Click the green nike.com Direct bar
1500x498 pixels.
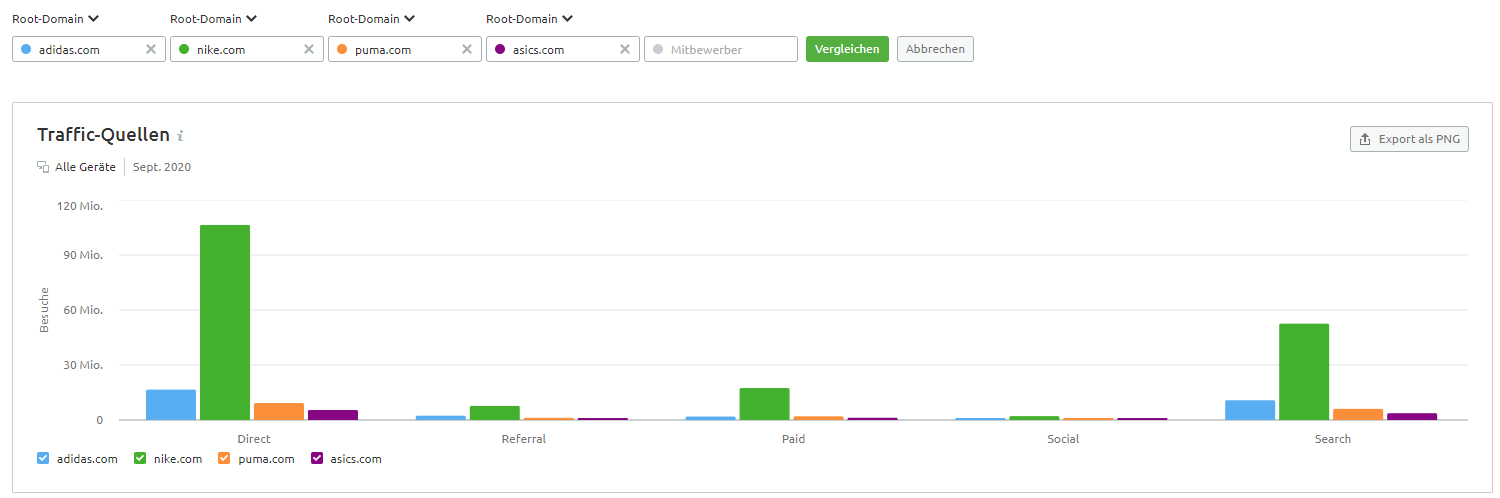coord(225,322)
